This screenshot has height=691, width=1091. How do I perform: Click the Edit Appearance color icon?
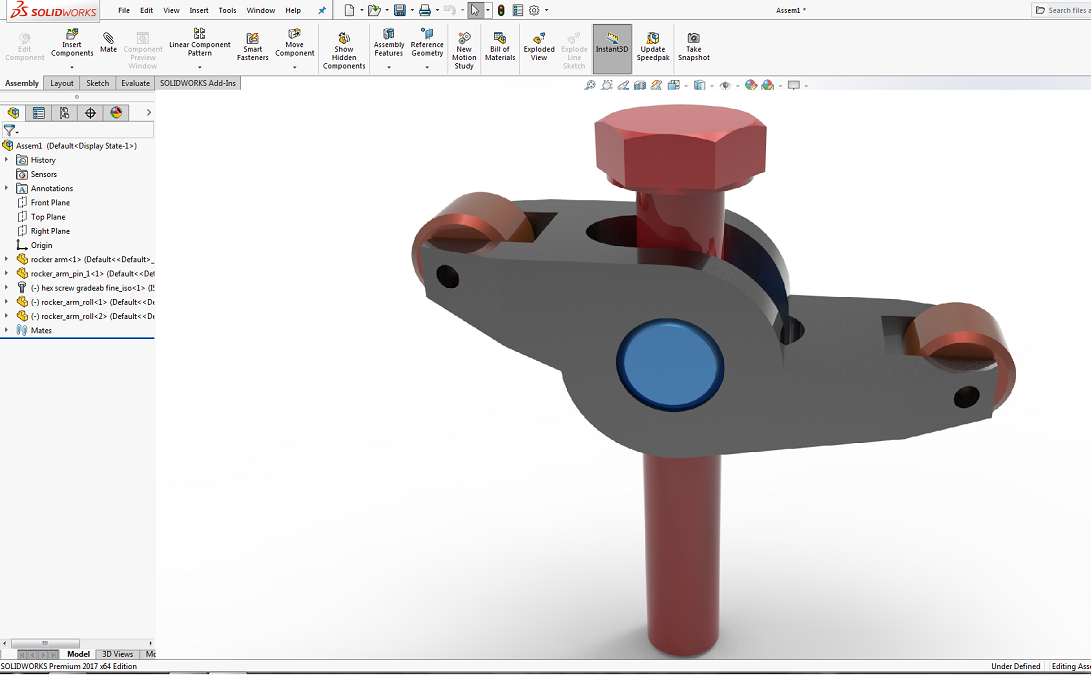(751, 86)
